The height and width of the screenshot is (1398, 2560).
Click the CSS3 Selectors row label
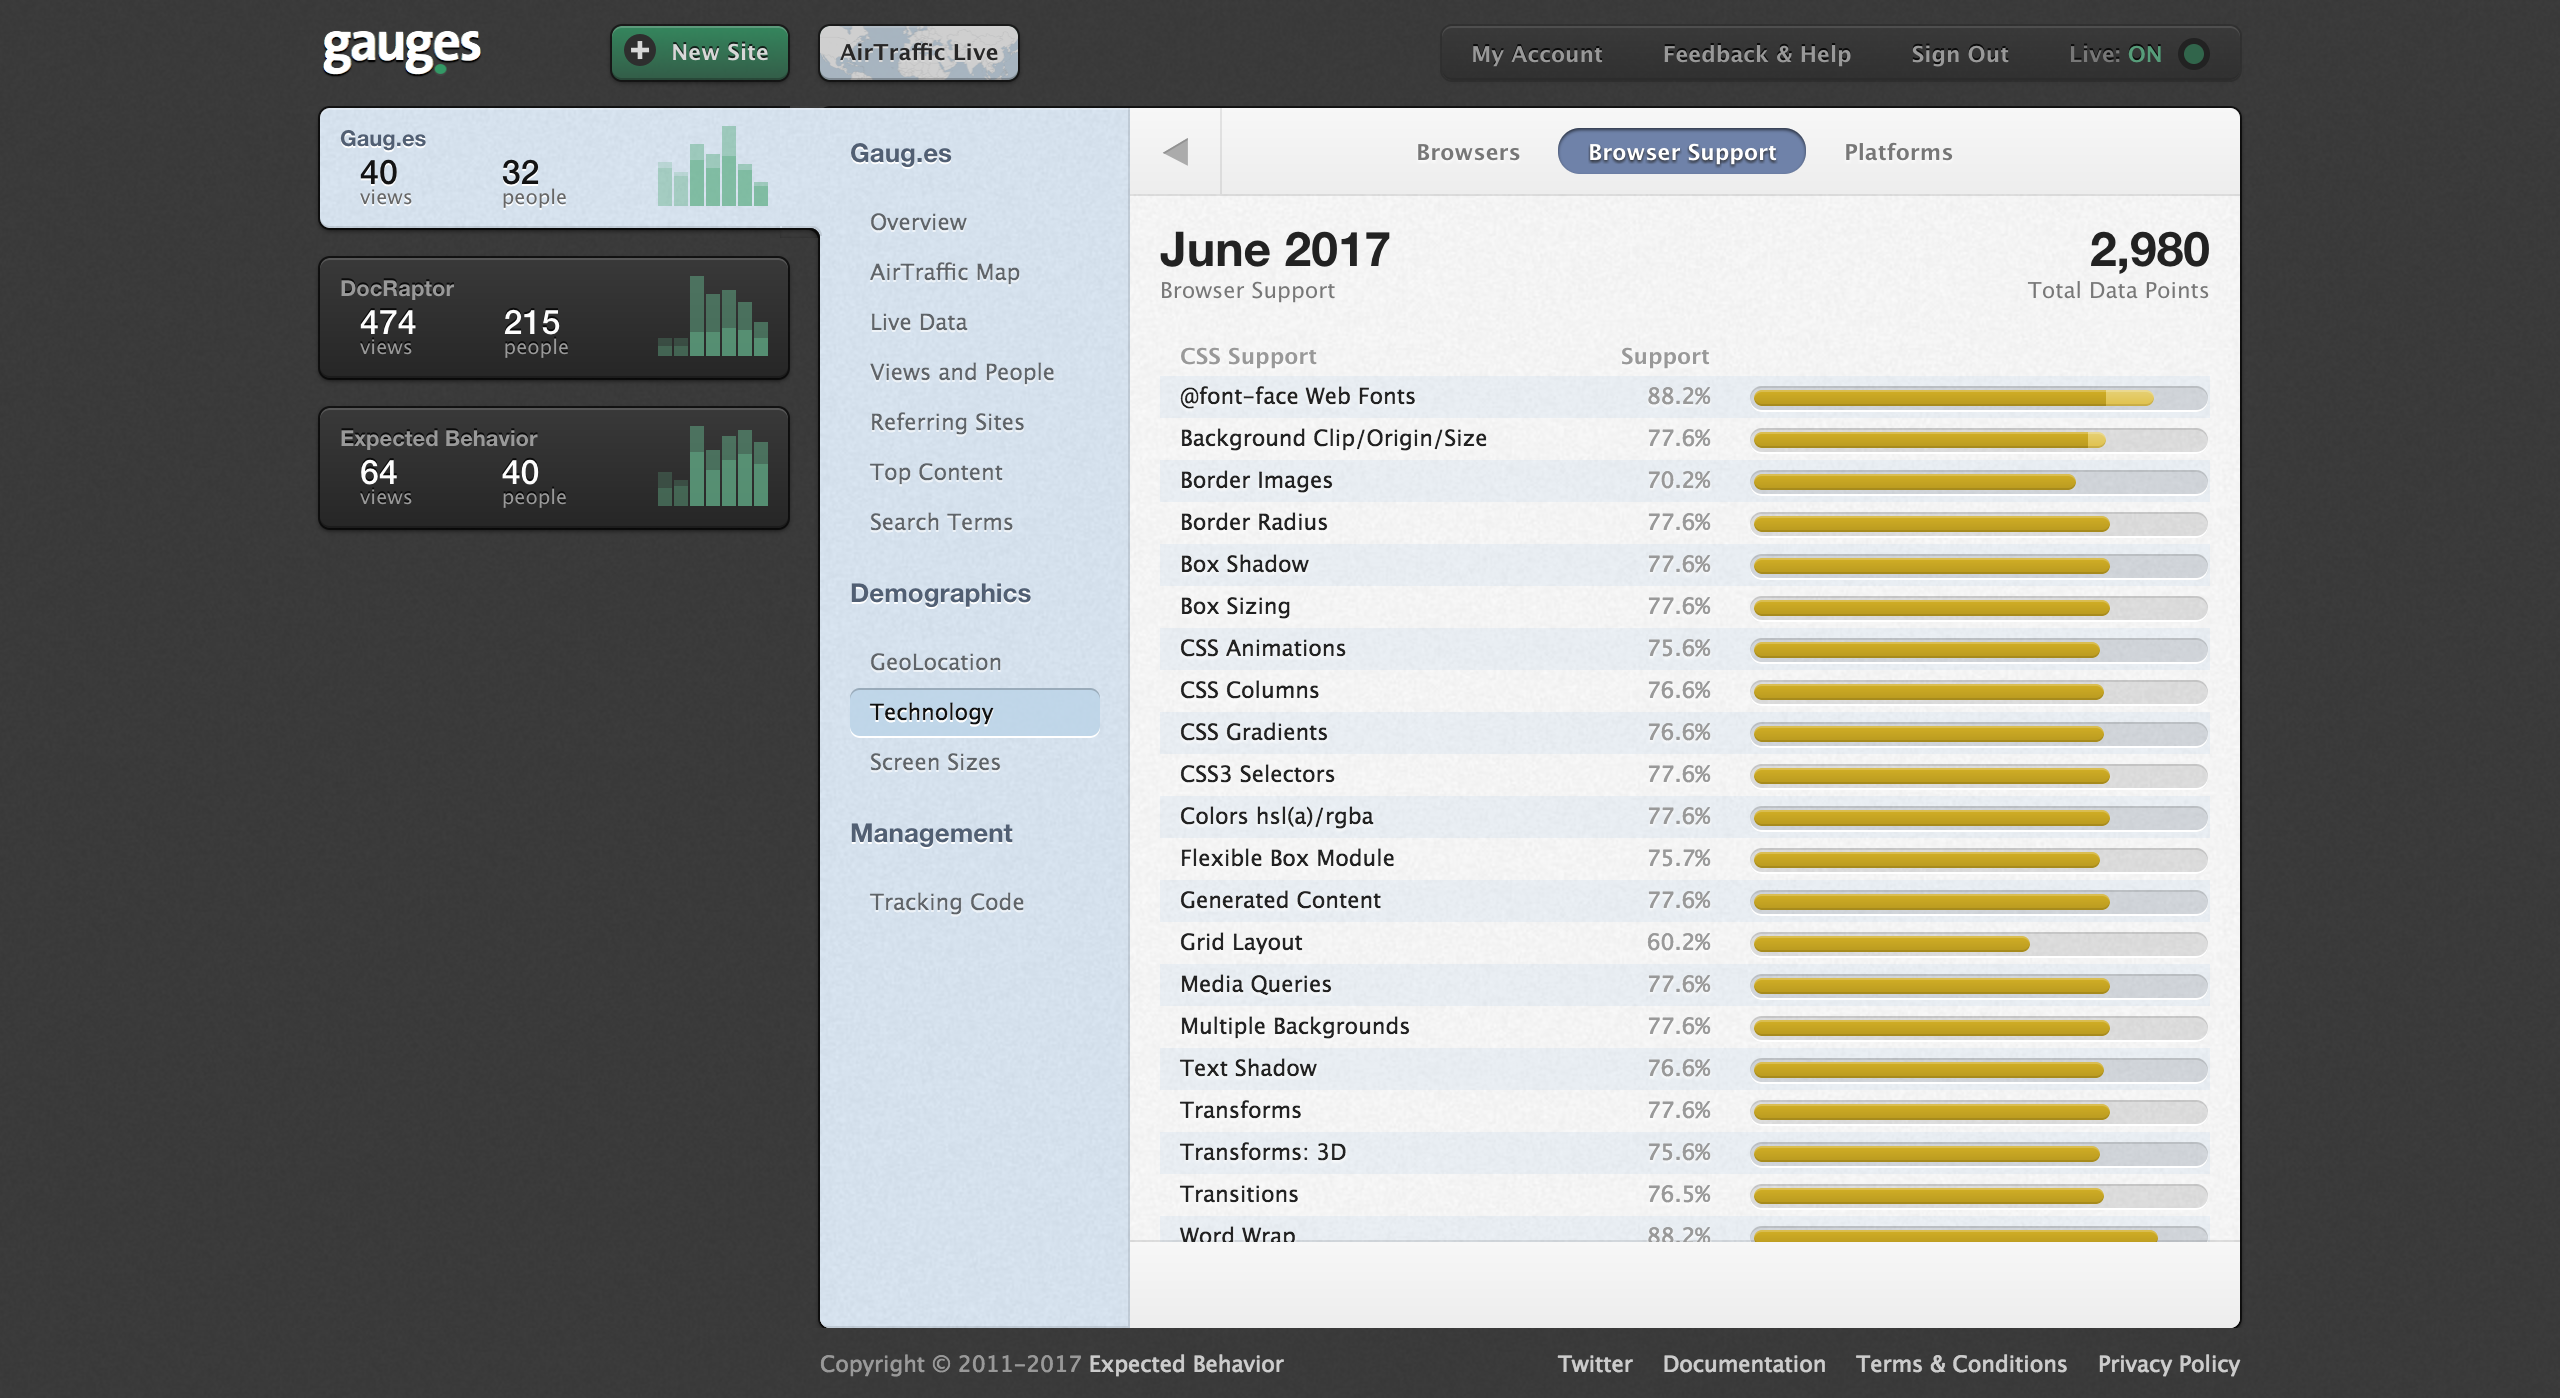tap(1257, 774)
